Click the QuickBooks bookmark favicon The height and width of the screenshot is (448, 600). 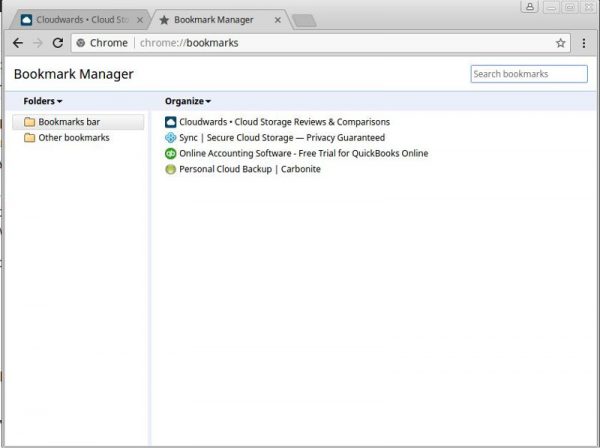(x=170, y=153)
